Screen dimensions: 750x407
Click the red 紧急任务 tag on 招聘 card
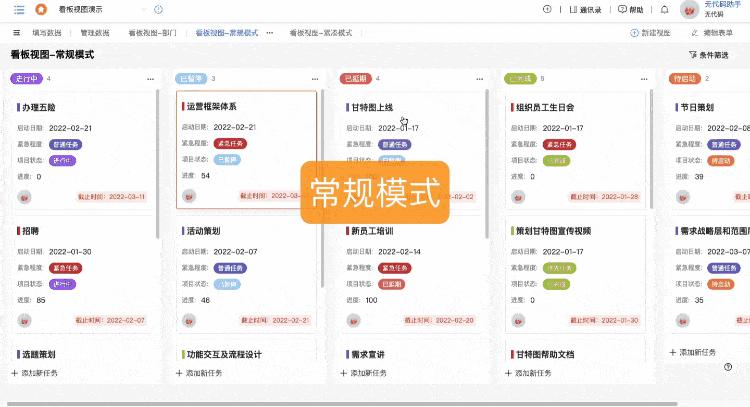[x=66, y=268]
